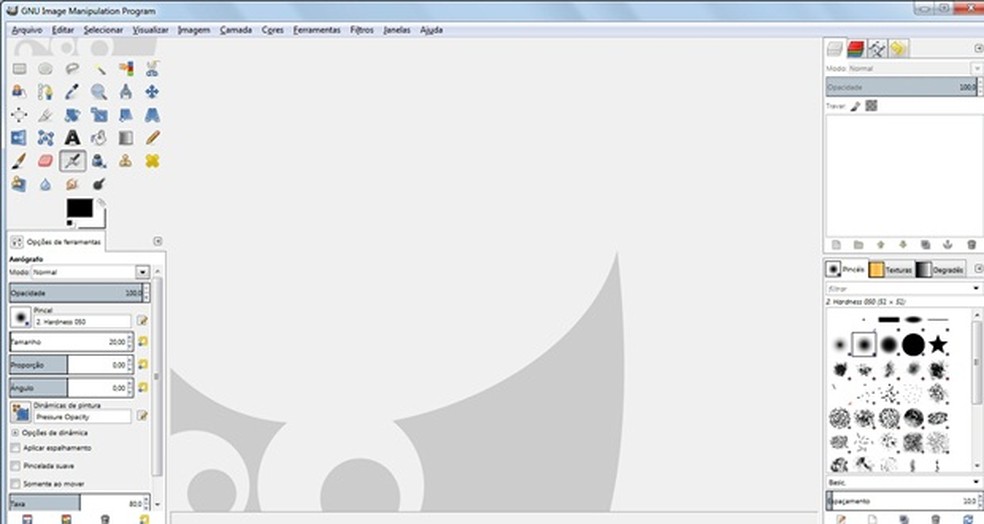Select the Clone stamp tool
Screen dimensions: 984x524
[x=126, y=161]
